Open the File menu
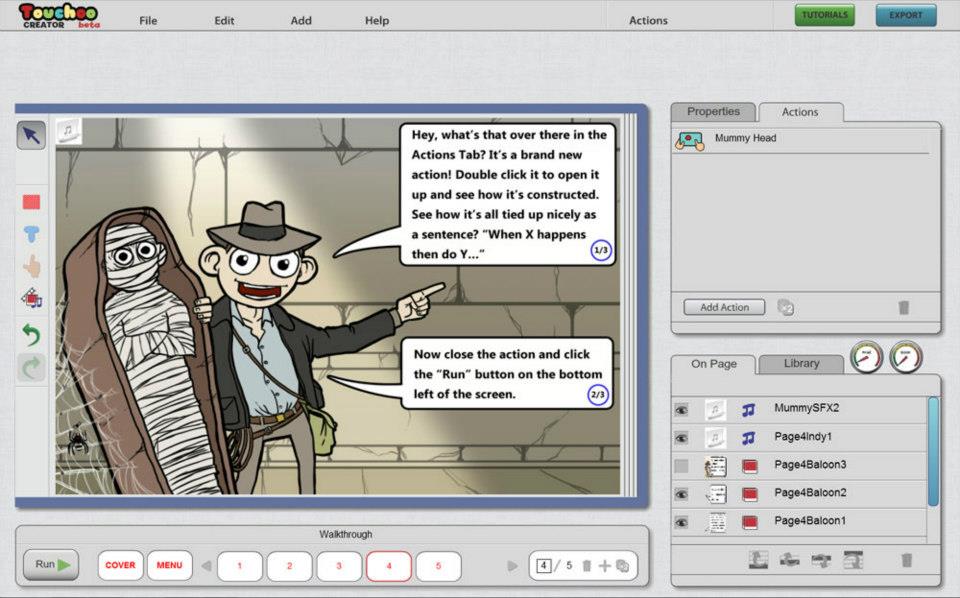Image resolution: width=960 pixels, height=598 pixels. [x=148, y=20]
